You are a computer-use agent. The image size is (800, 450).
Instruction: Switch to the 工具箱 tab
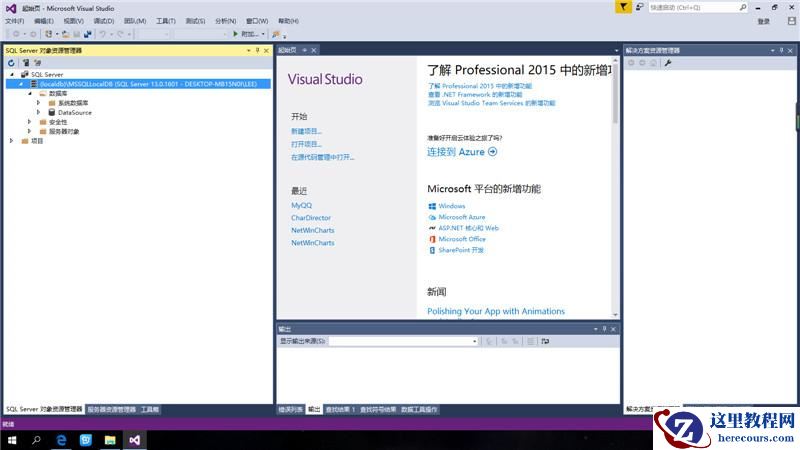(x=149, y=409)
